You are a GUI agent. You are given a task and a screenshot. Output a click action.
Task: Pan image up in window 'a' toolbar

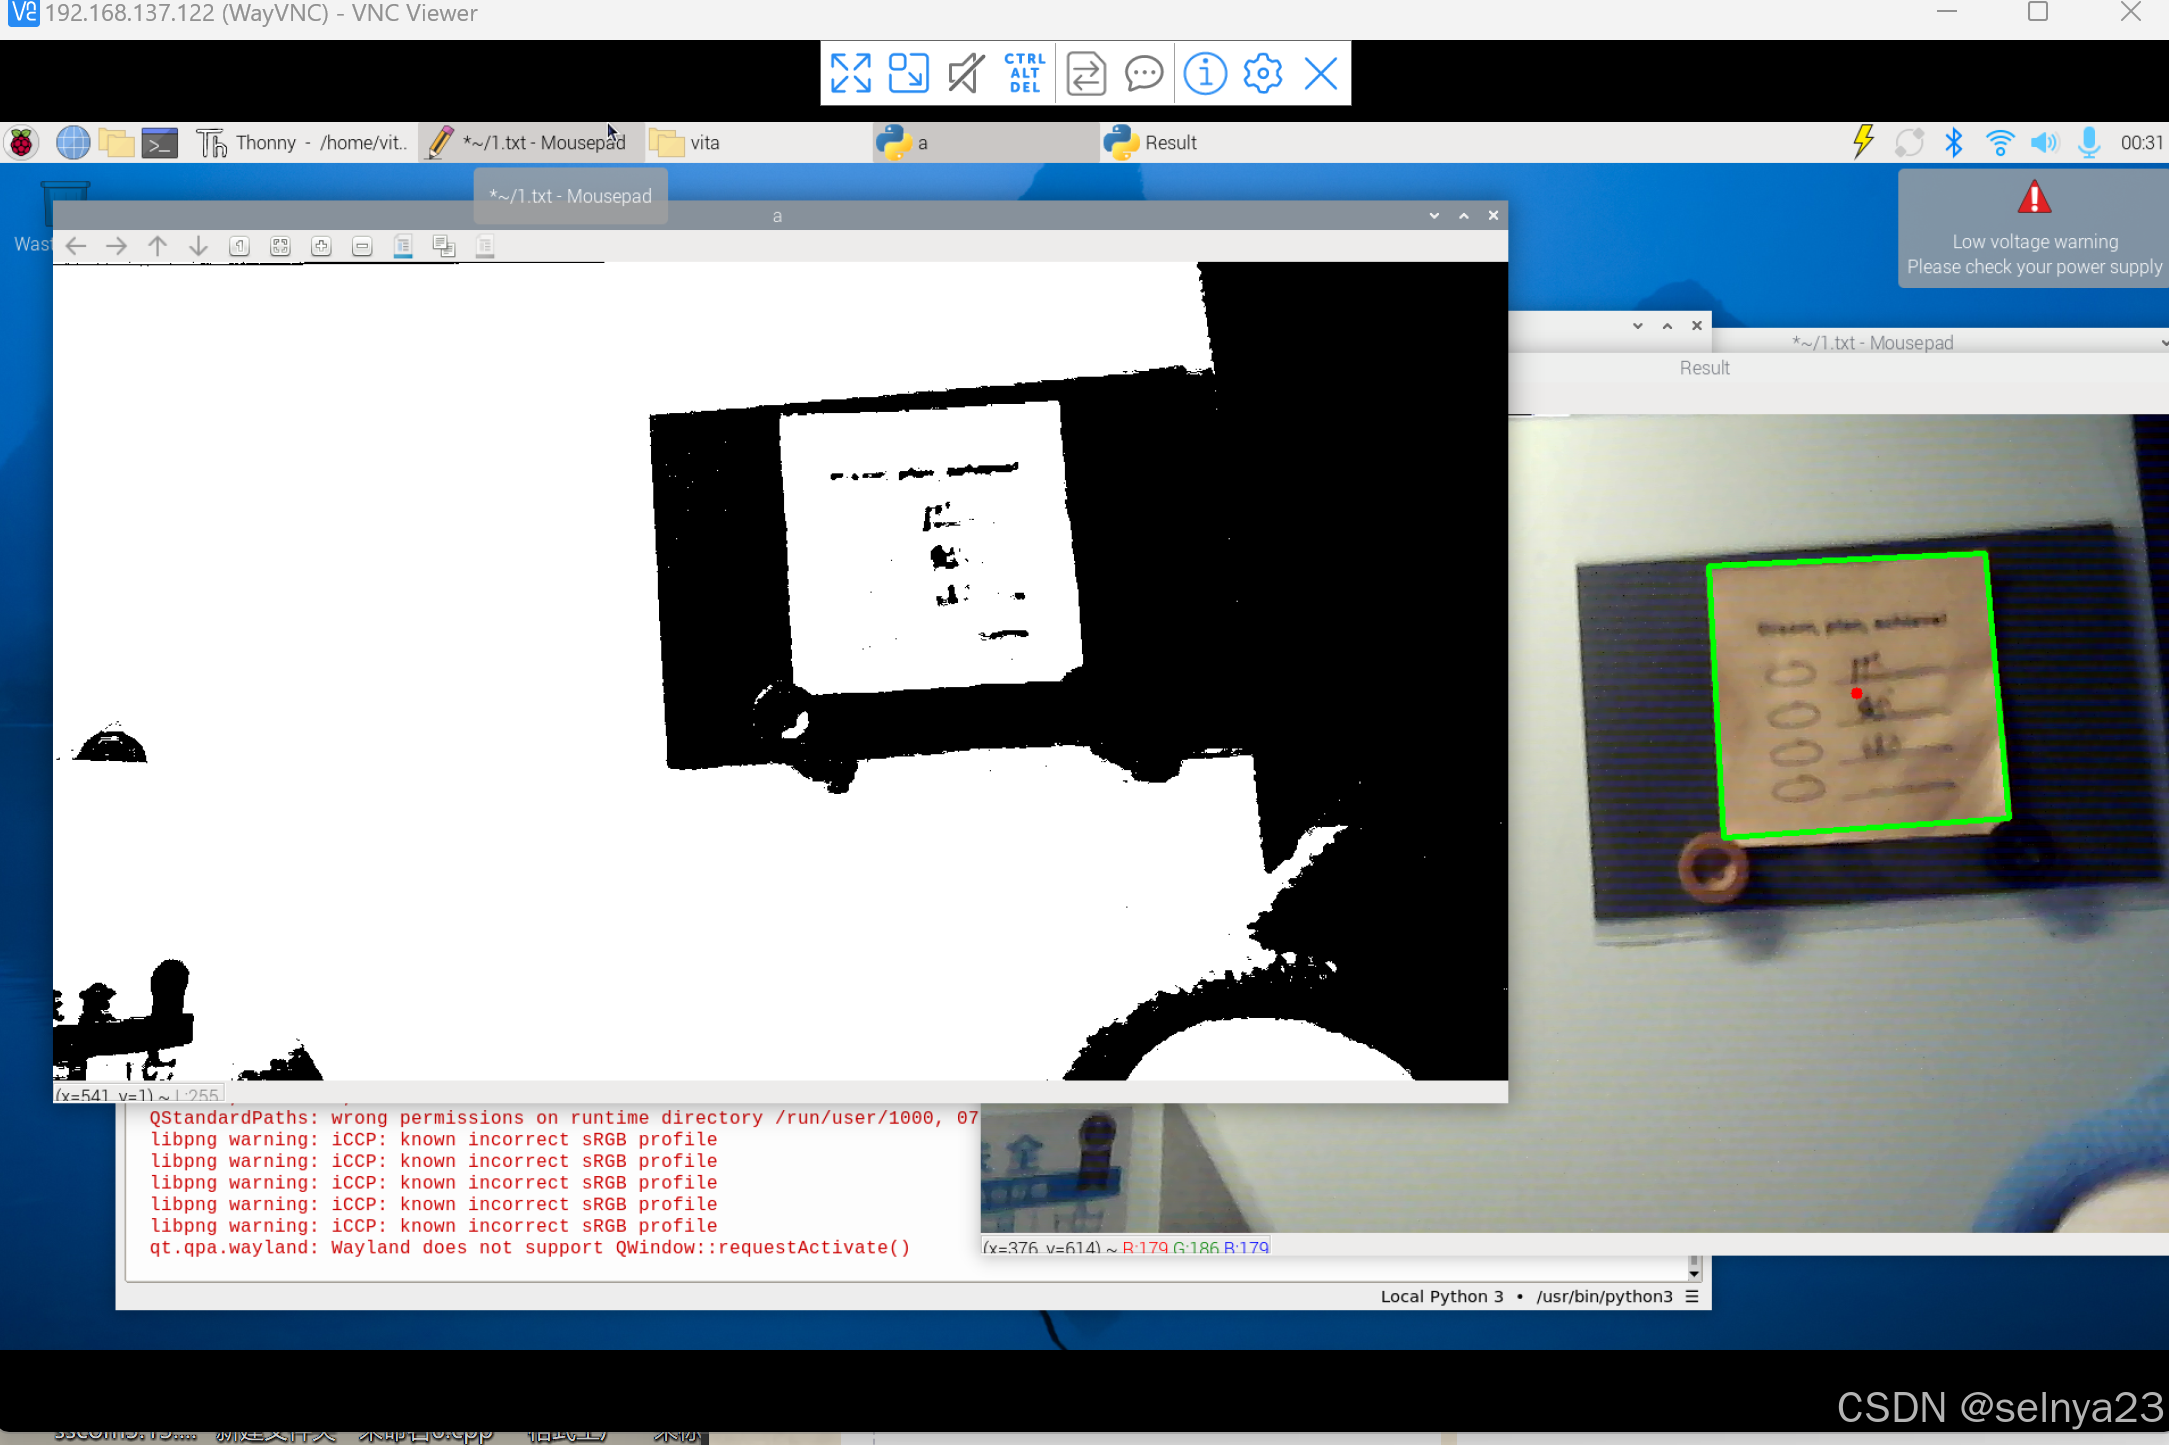coord(158,246)
